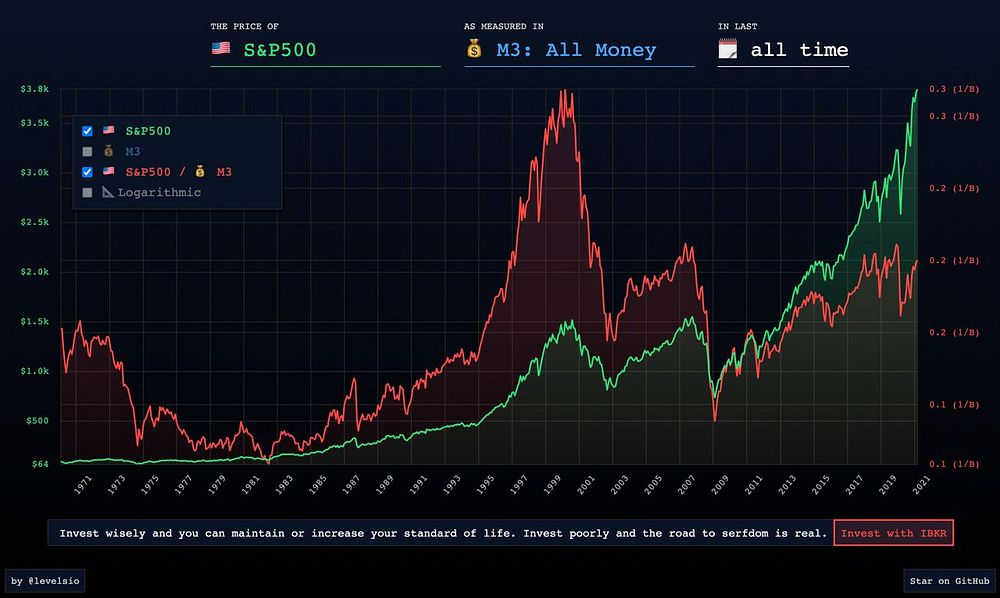Open the by @levelsio link

(45, 581)
